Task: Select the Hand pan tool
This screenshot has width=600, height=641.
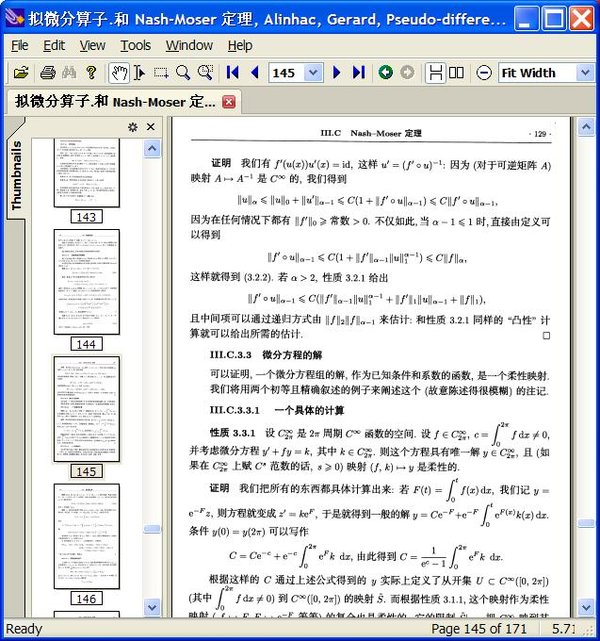Action: pyautogui.click(x=119, y=73)
